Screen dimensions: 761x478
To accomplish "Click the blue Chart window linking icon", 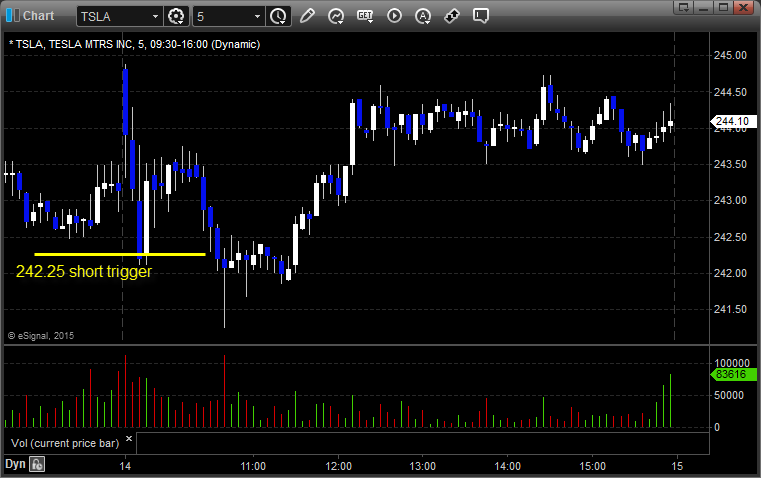I will click(x=12, y=16).
